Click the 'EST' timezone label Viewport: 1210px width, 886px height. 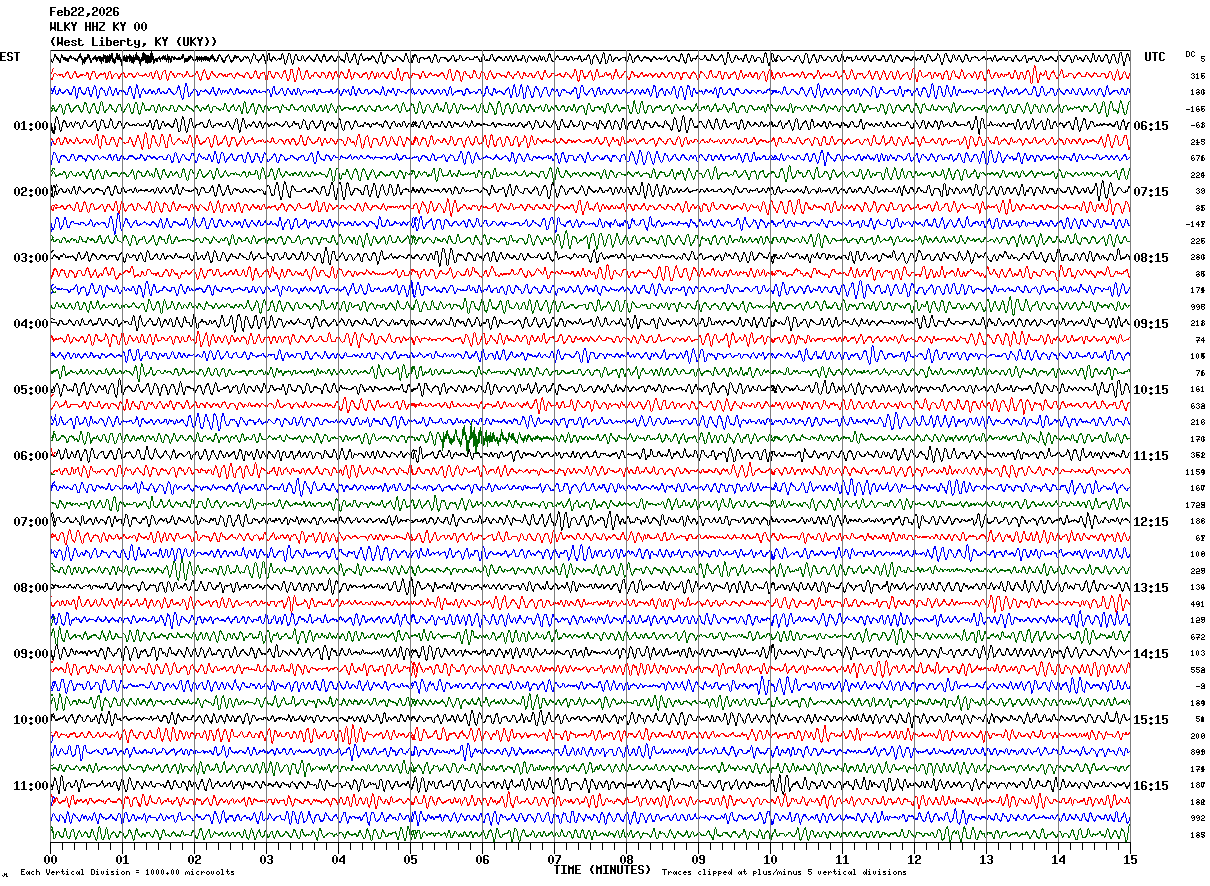tap(10, 57)
